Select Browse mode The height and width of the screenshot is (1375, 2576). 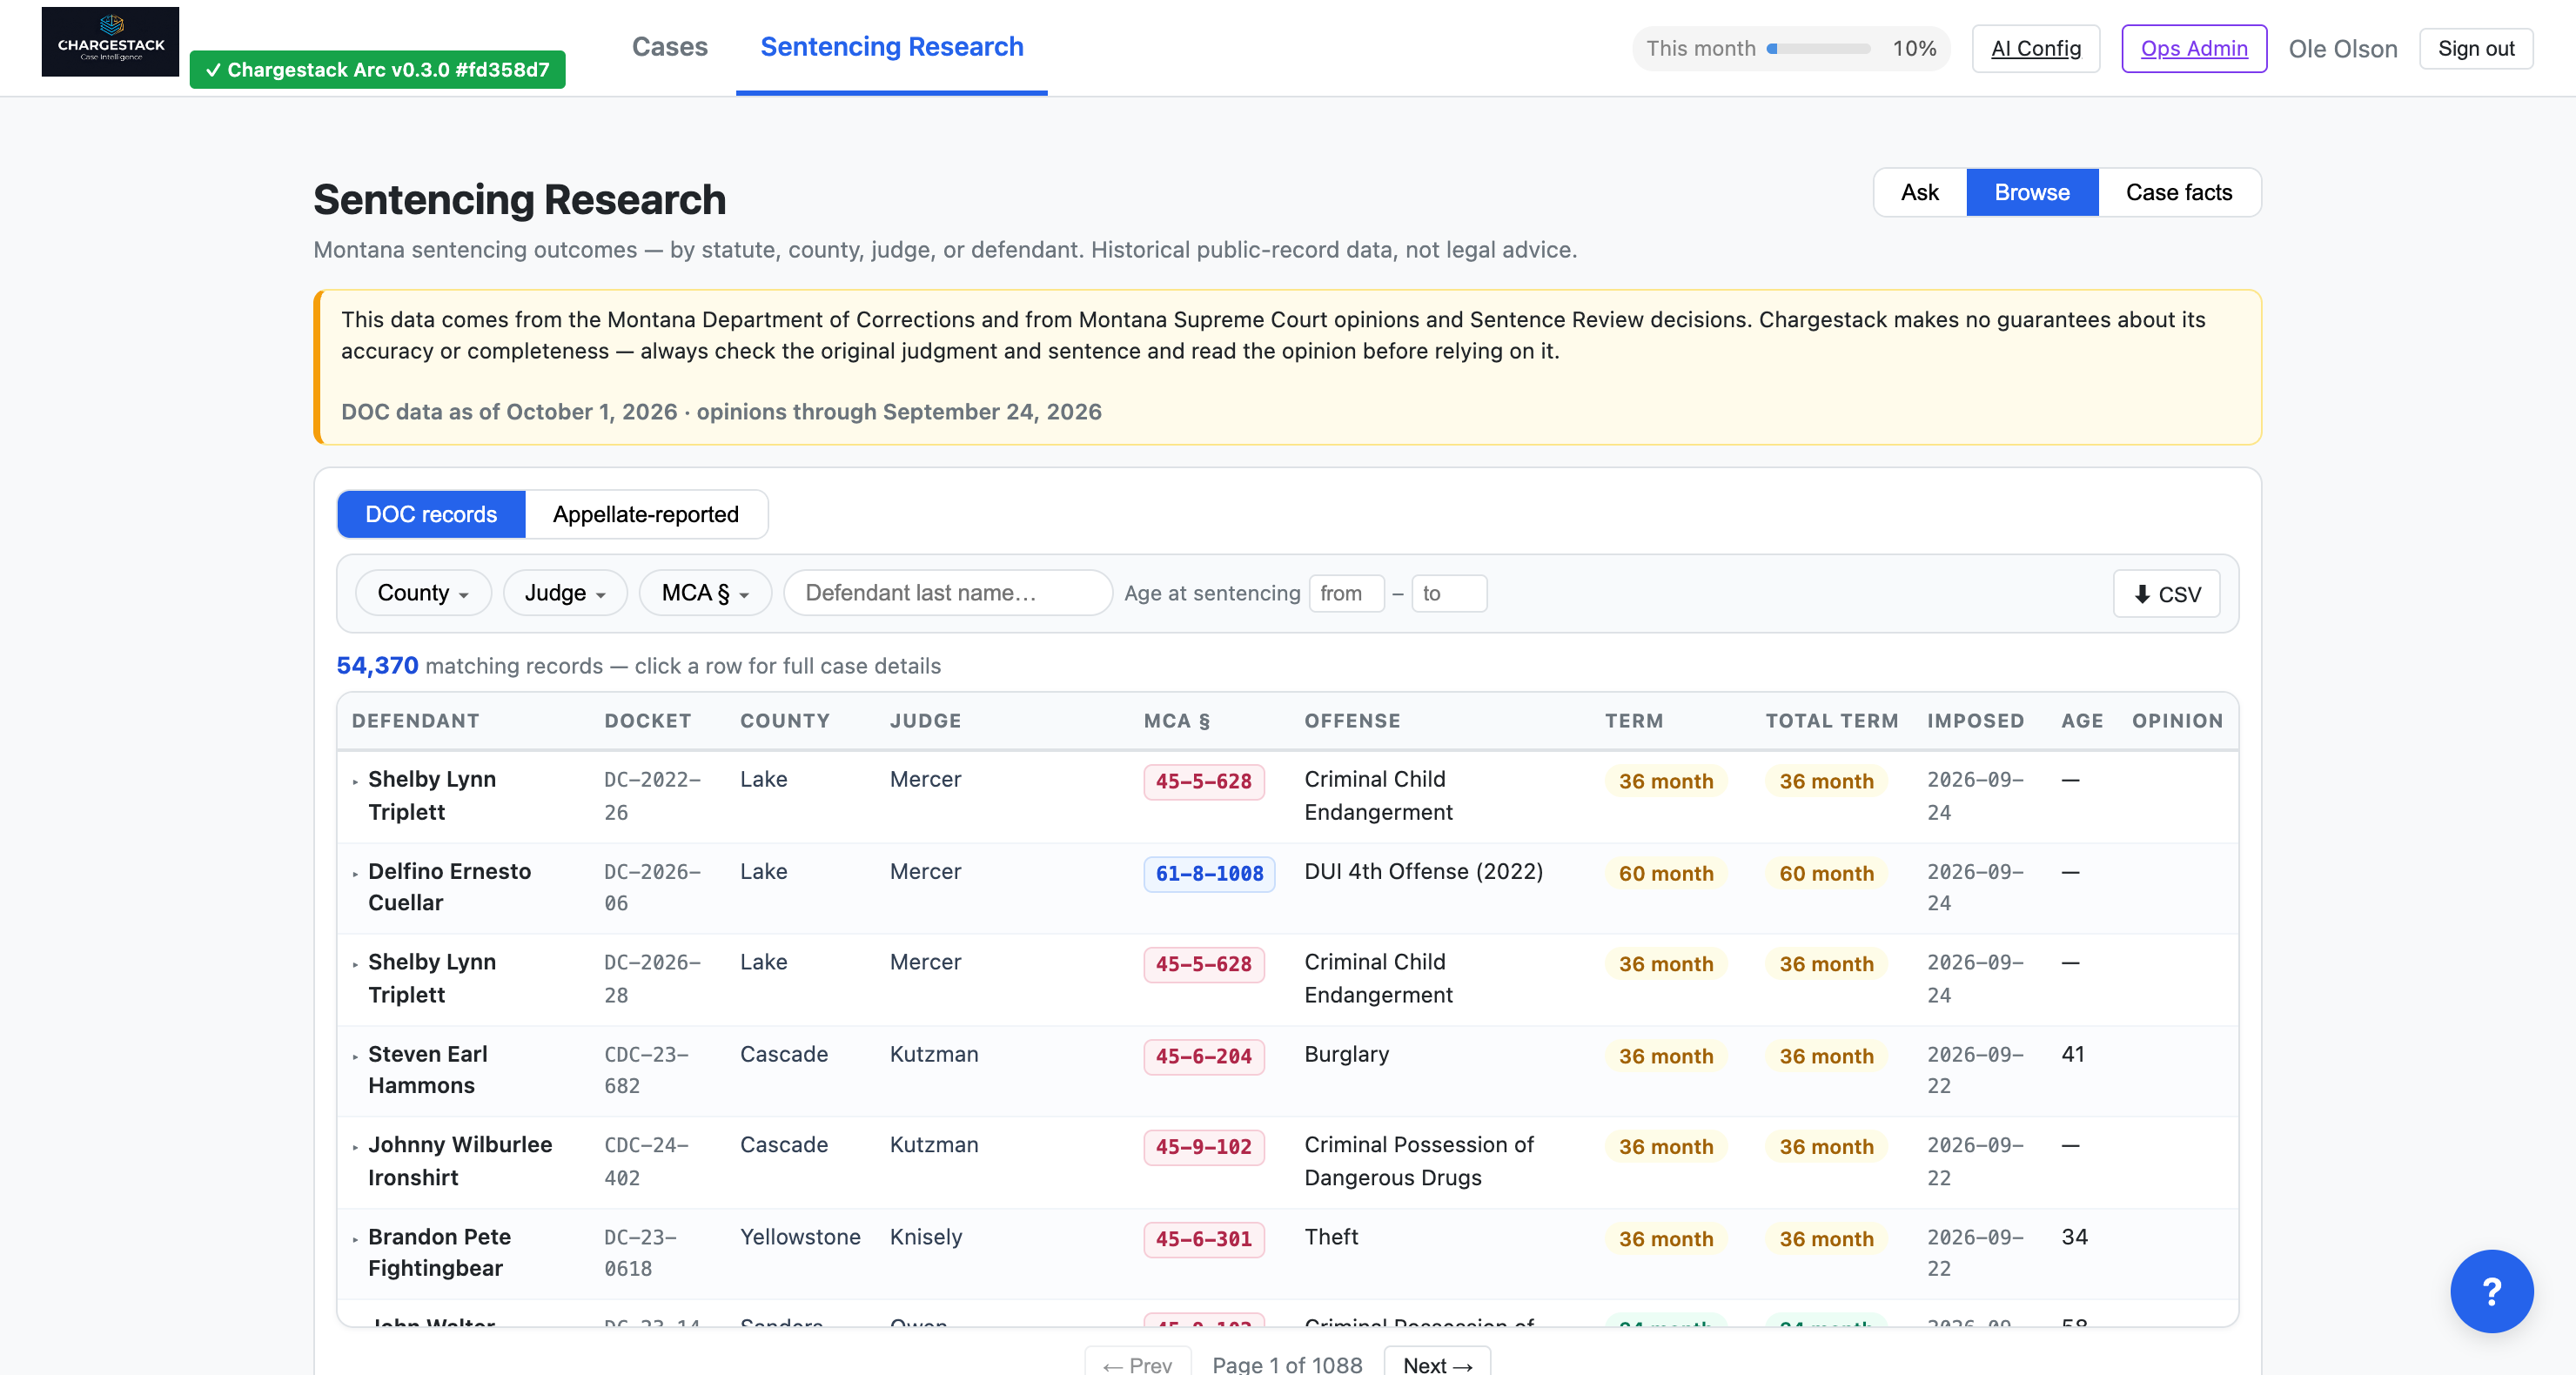(x=2031, y=192)
